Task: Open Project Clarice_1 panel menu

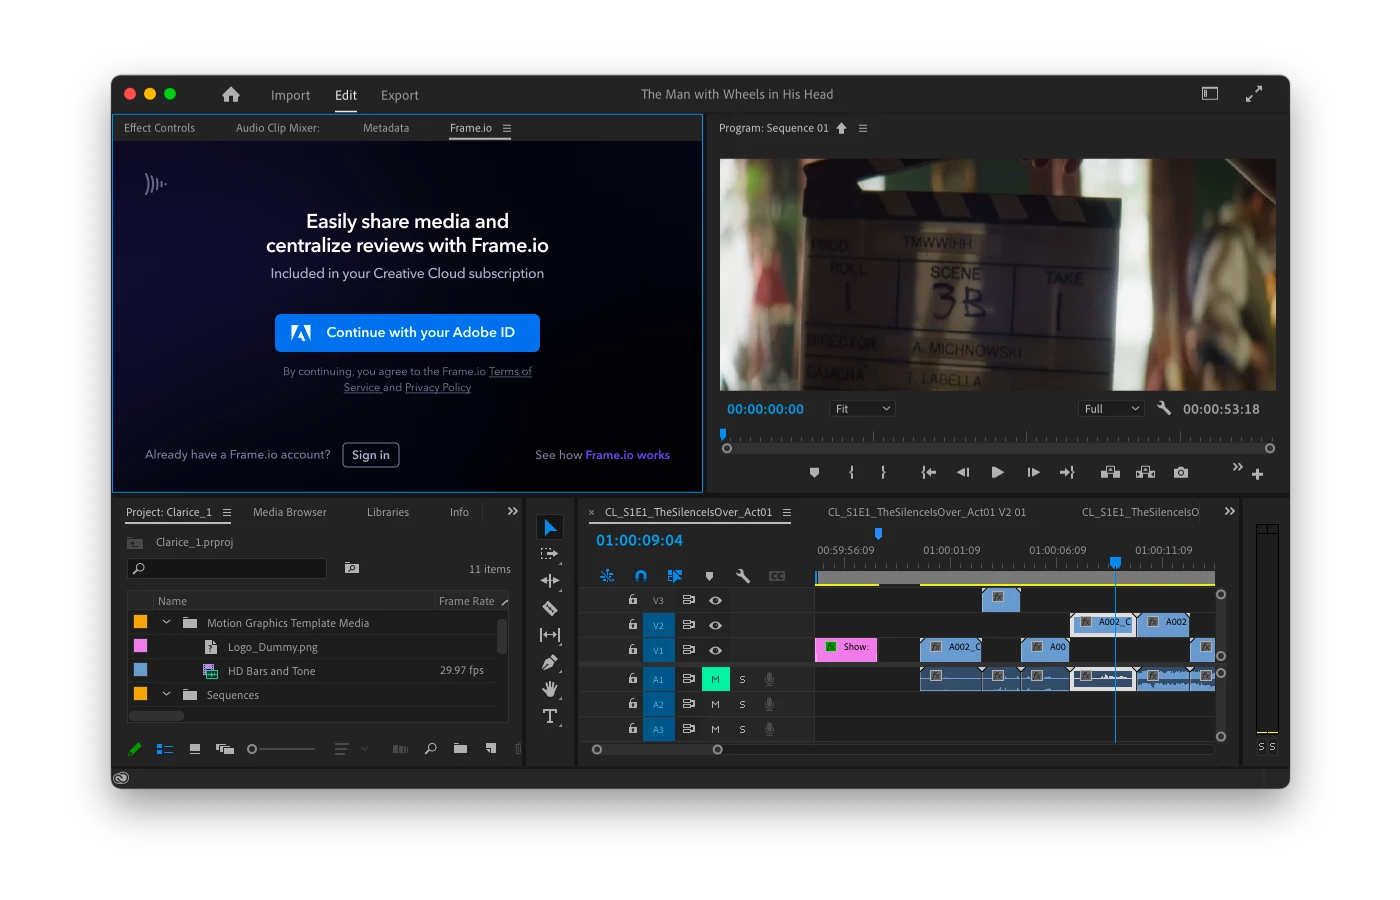Action: tap(227, 512)
